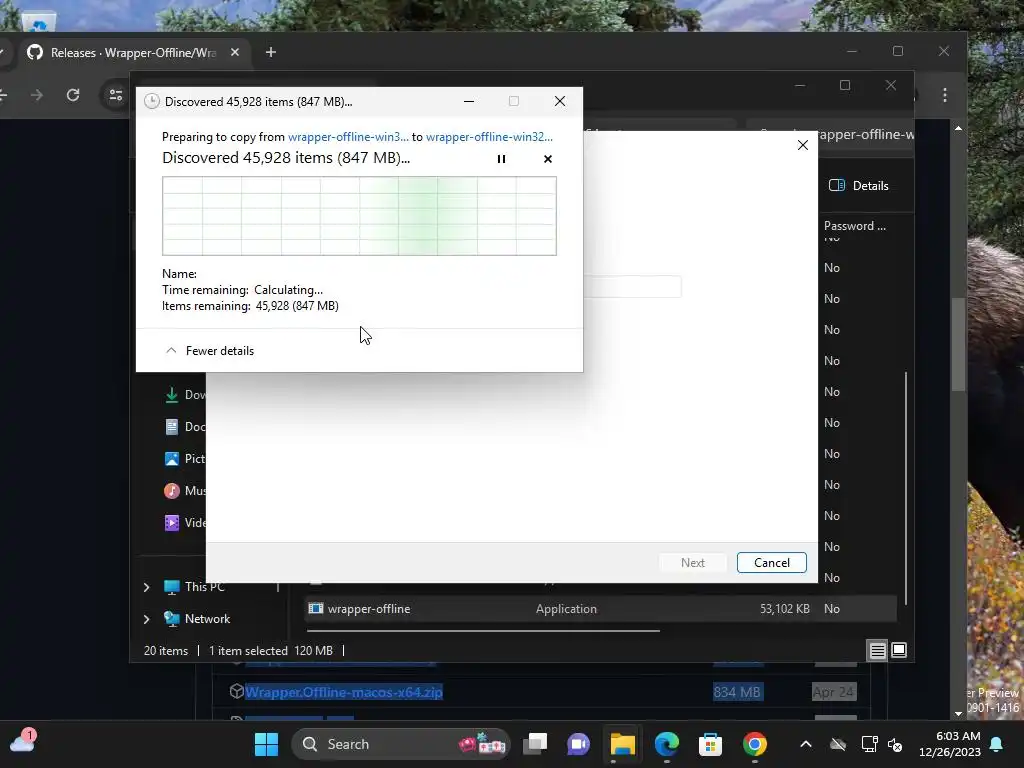1024x768 pixels.
Task: Open the notification bell
Action: [x=997, y=744]
